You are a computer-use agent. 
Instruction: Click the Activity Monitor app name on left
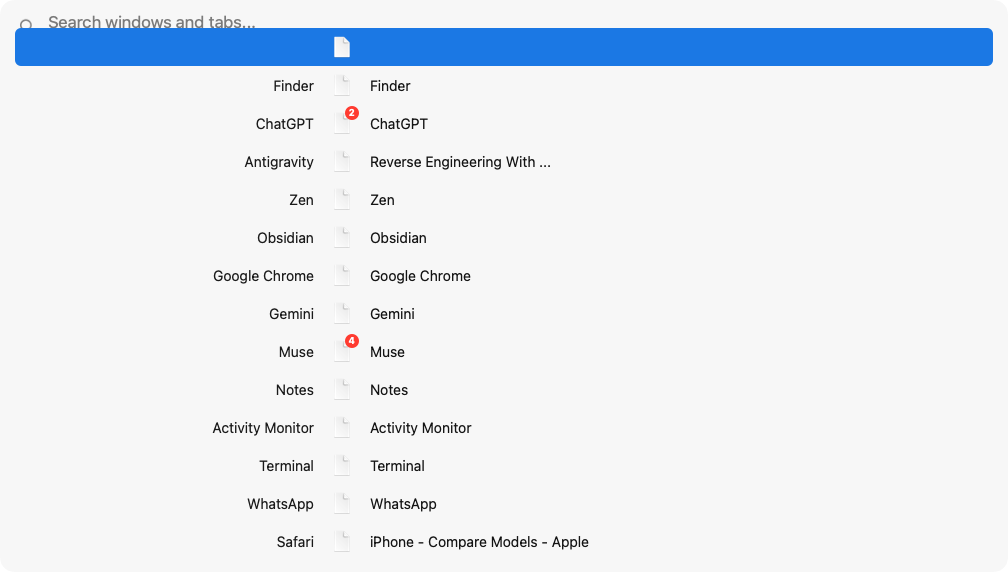[263, 427]
